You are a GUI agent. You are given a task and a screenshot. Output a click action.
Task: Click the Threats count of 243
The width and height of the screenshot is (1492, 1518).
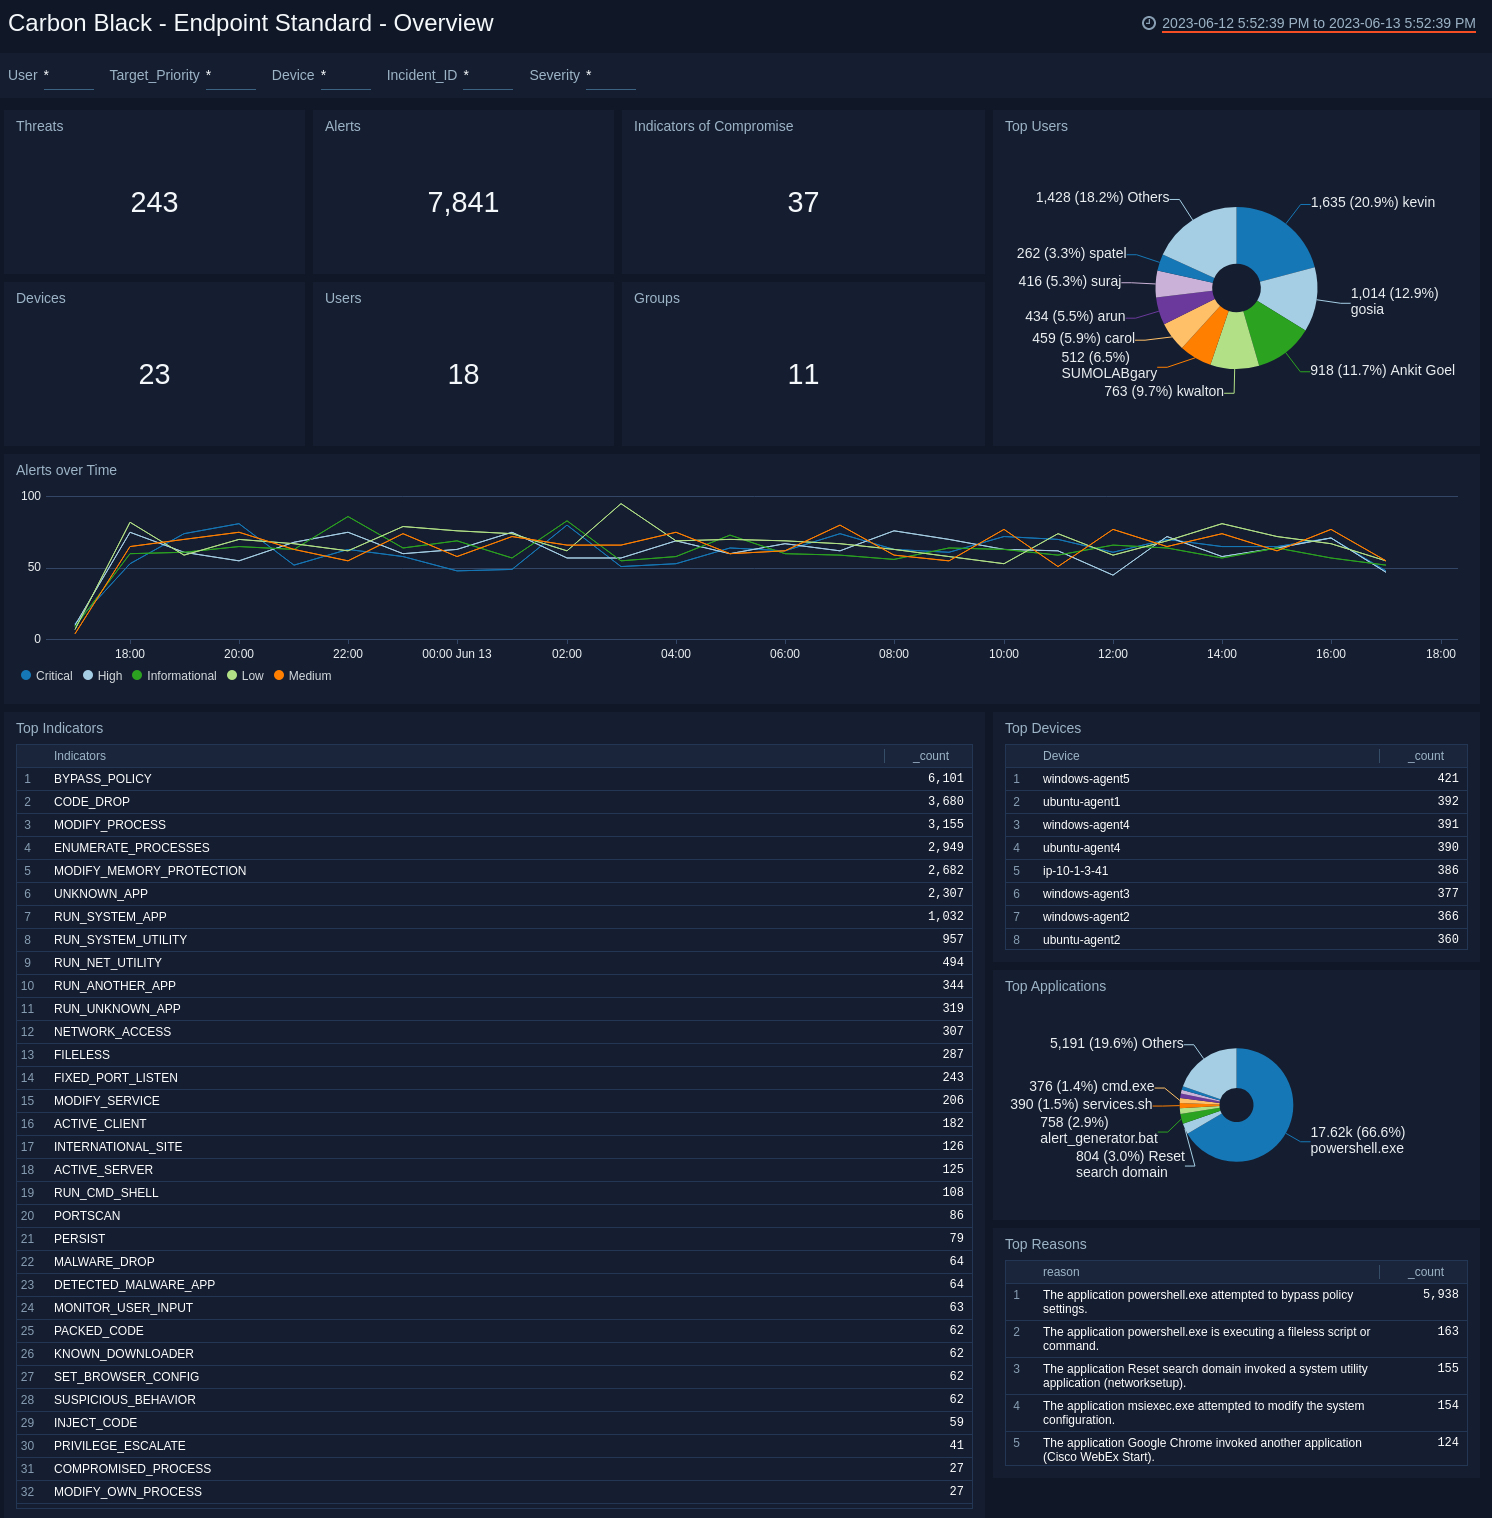pos(155,202)
